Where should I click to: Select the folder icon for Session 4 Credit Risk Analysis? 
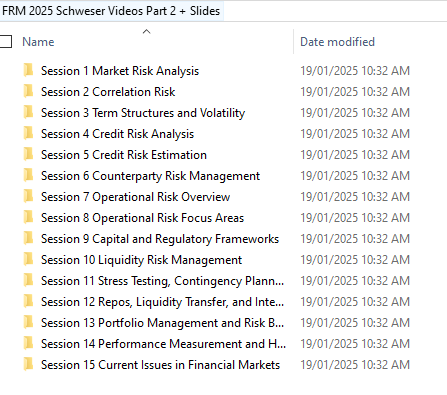click(x=29, y=133)
